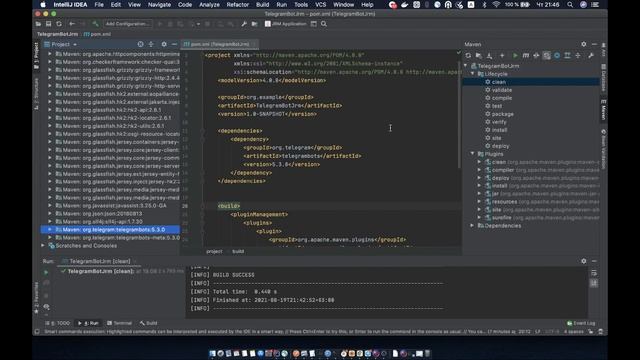Screen dimensions: 640x360
Task: Open Maven panel gear options
Action: 584,44
